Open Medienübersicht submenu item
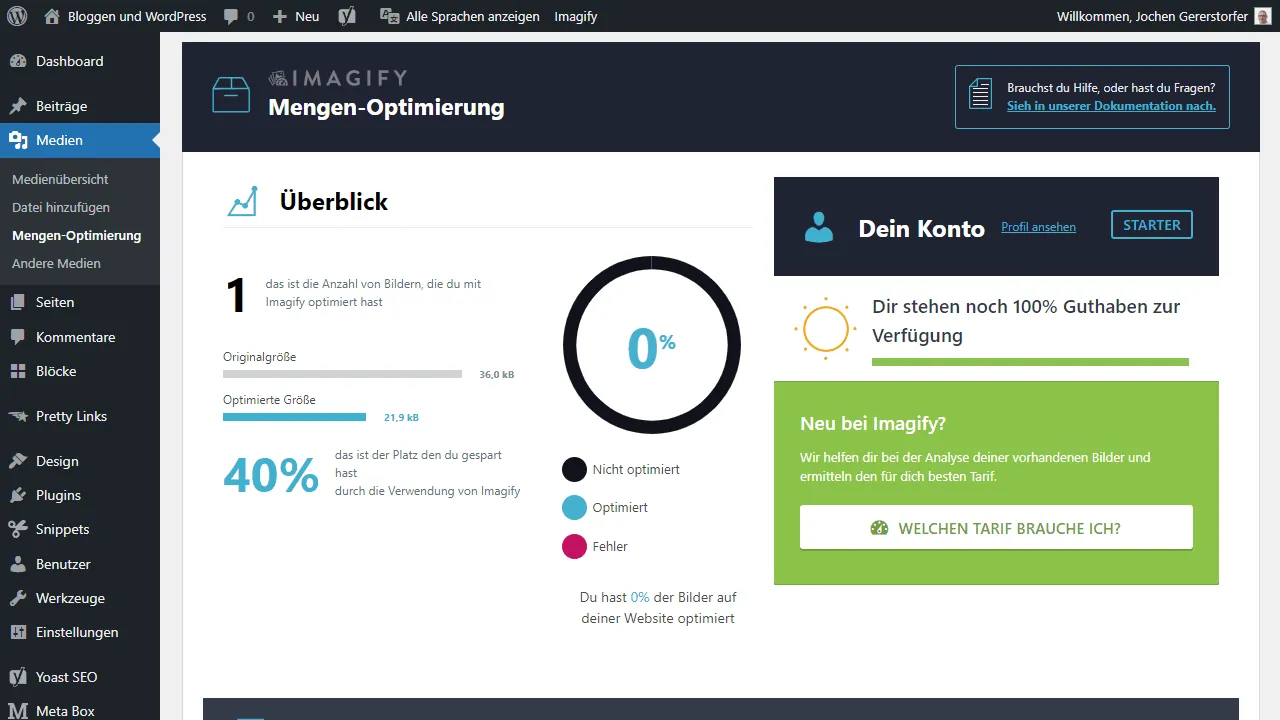The height and width of the screenshot is (720, 1280). click(x=60, y=179)
